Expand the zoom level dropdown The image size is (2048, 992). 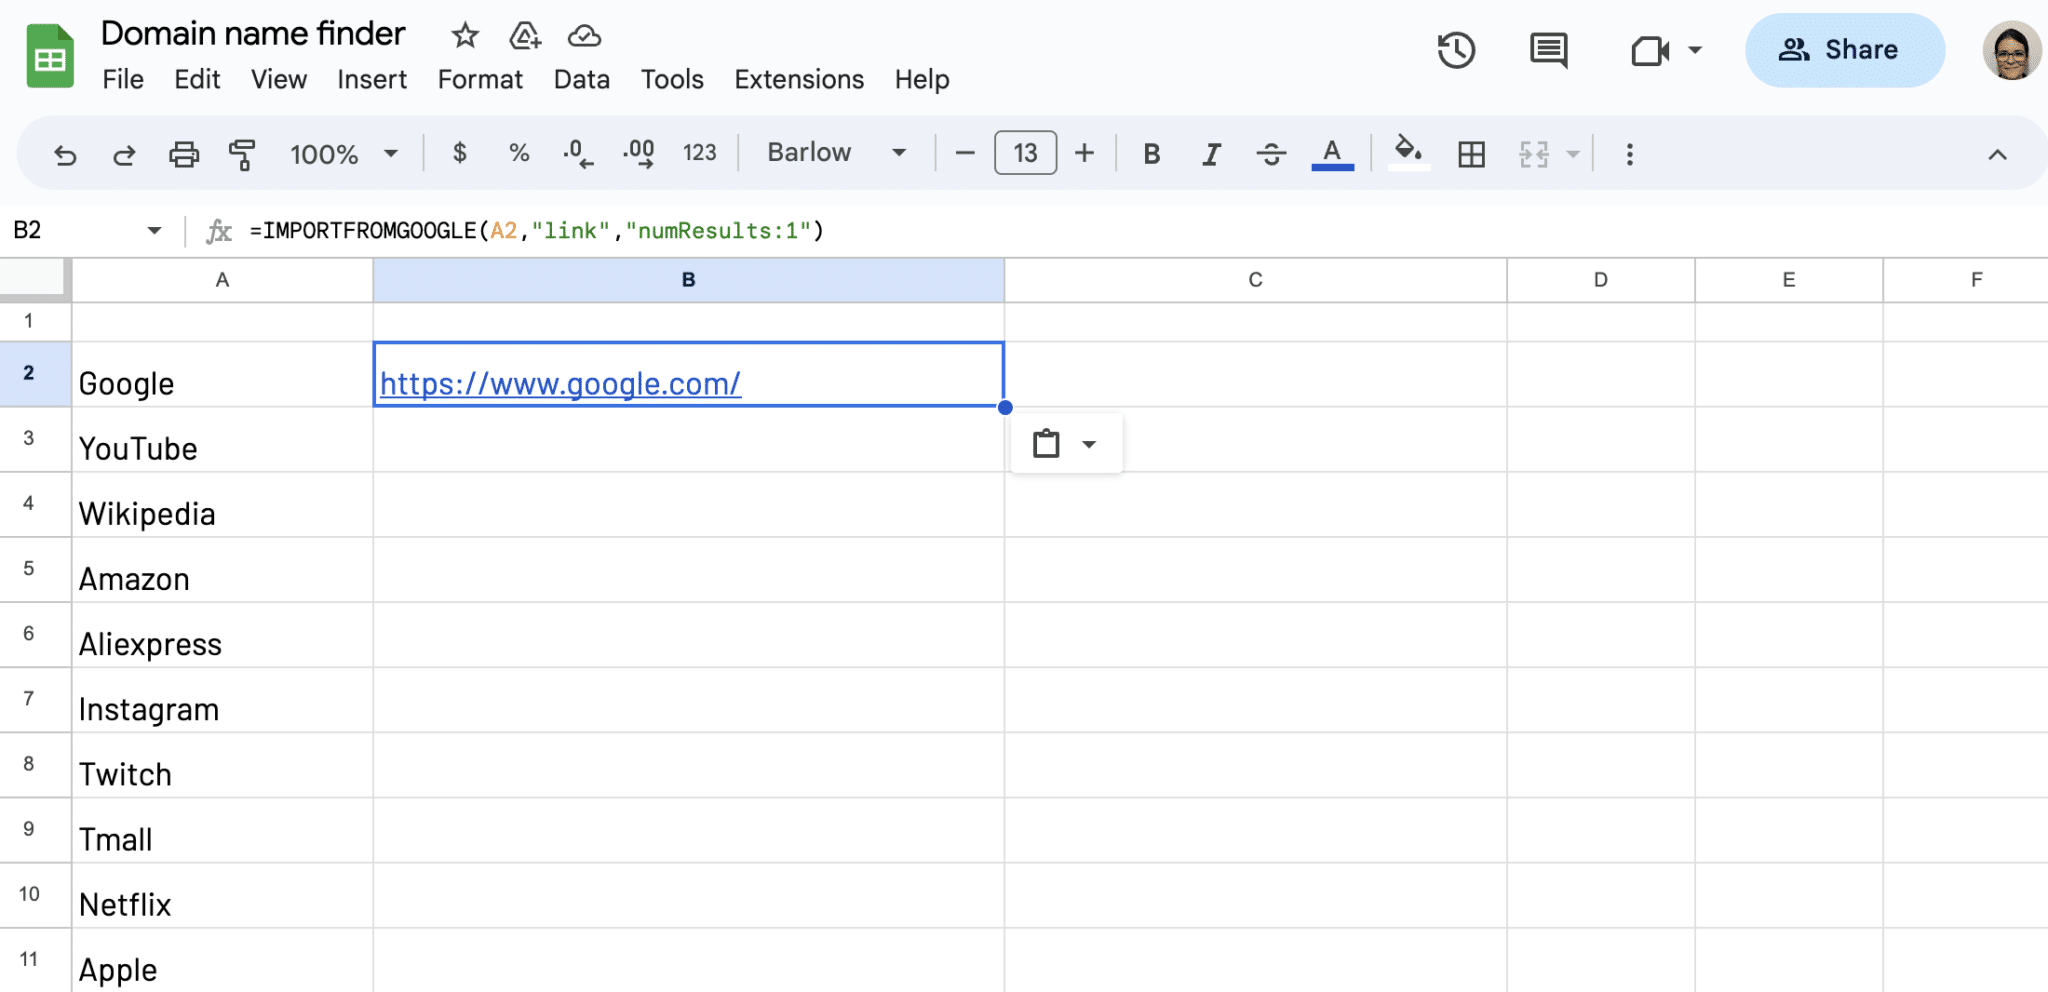(390, 154)
